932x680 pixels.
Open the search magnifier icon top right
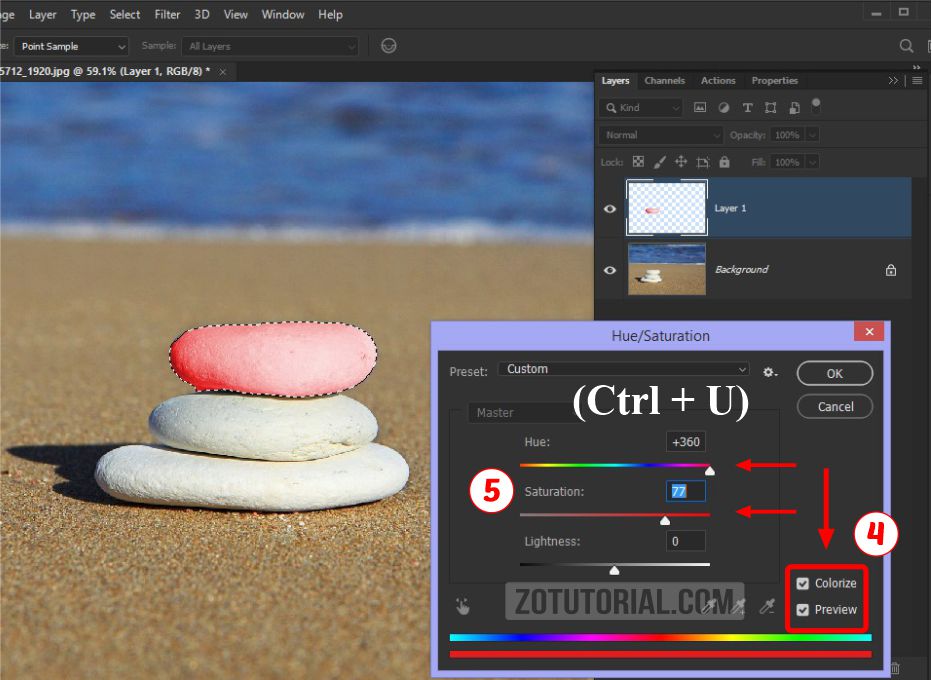[x=906, y=46]
